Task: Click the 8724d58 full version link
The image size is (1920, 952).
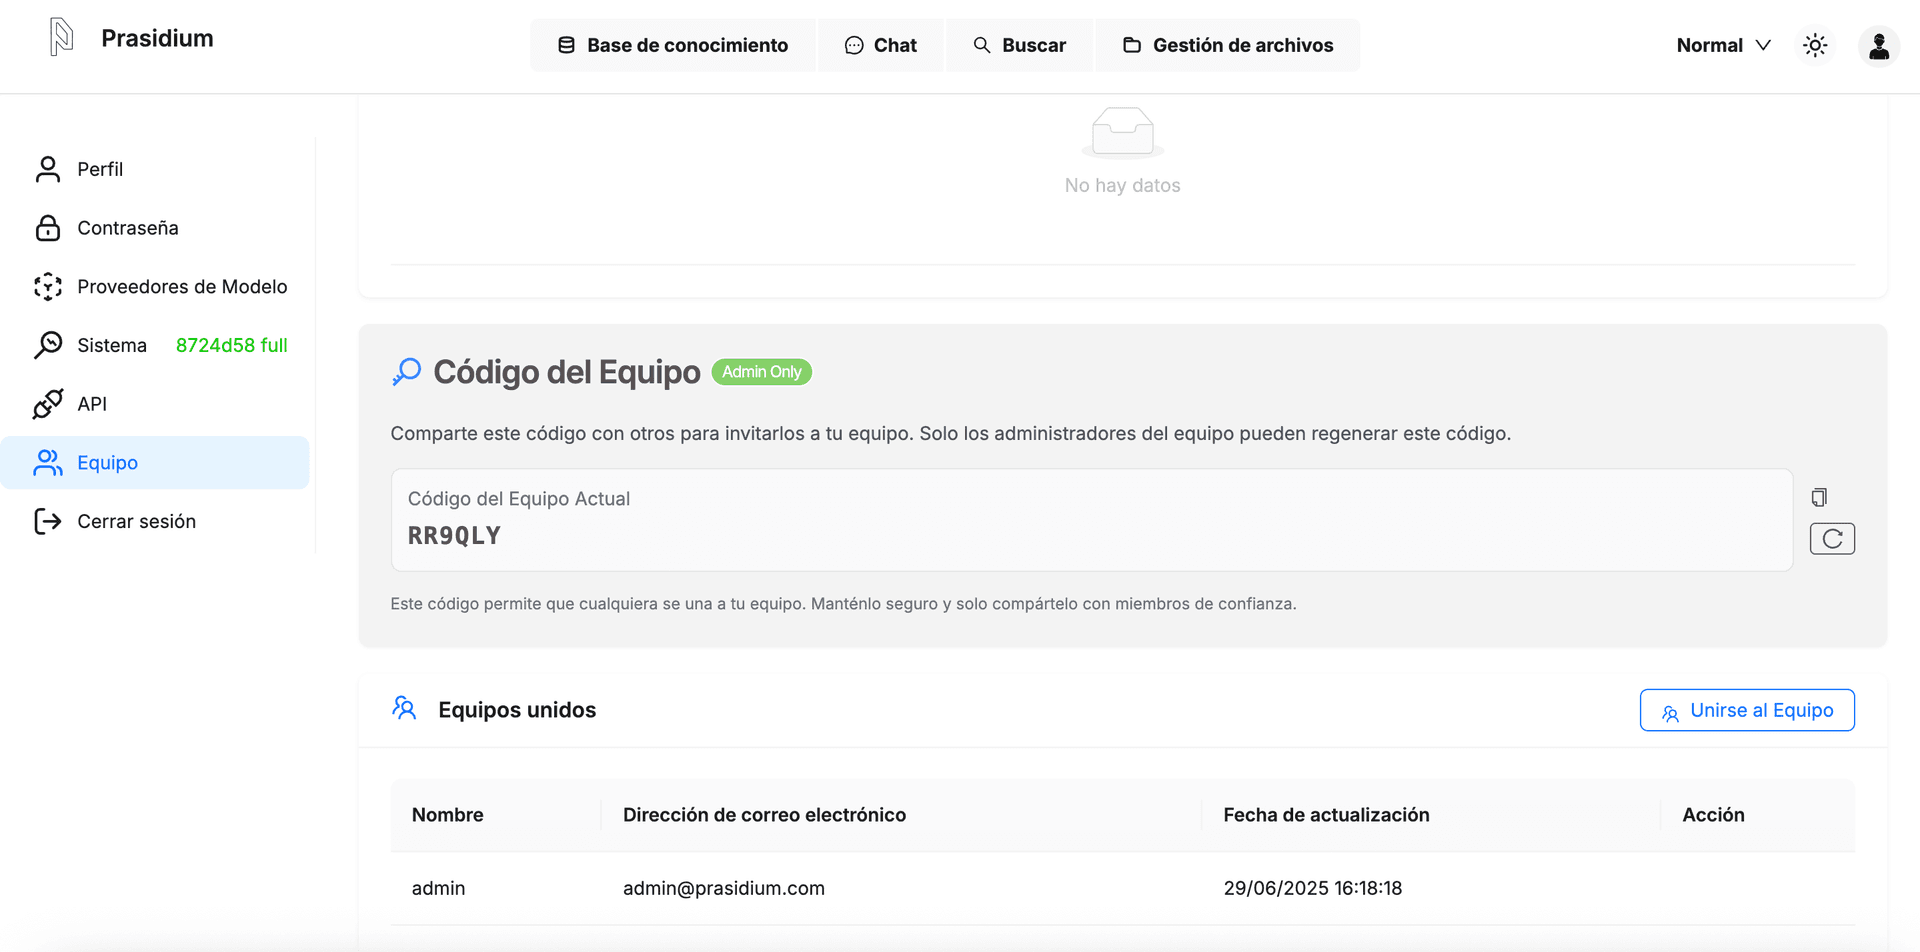Action: pos(231,345)
